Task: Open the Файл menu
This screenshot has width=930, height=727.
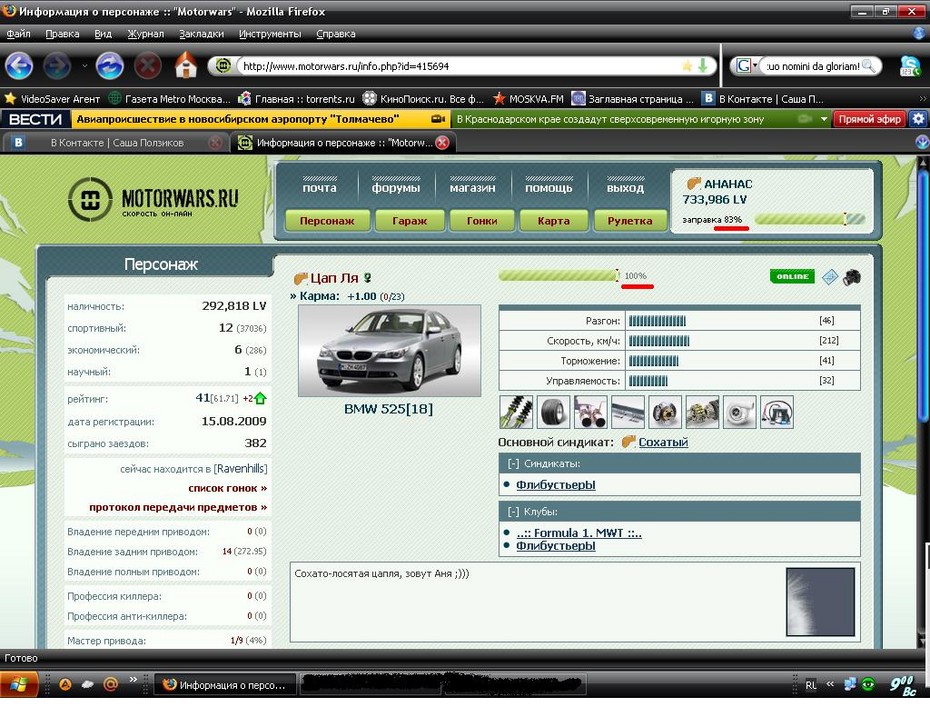Action: (18, 34)
